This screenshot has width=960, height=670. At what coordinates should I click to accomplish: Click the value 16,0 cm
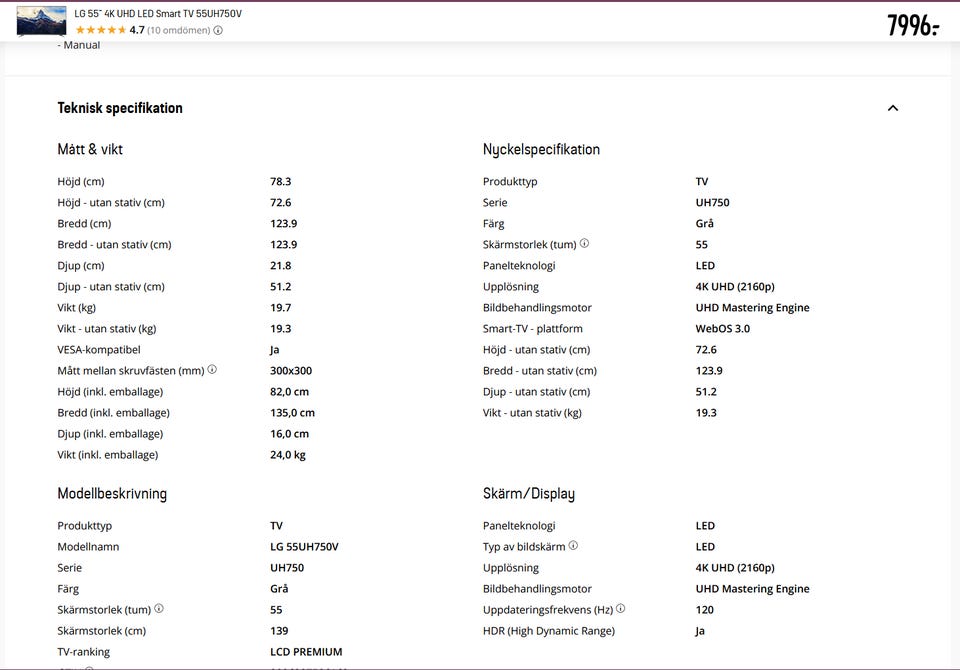coord(290,434)
